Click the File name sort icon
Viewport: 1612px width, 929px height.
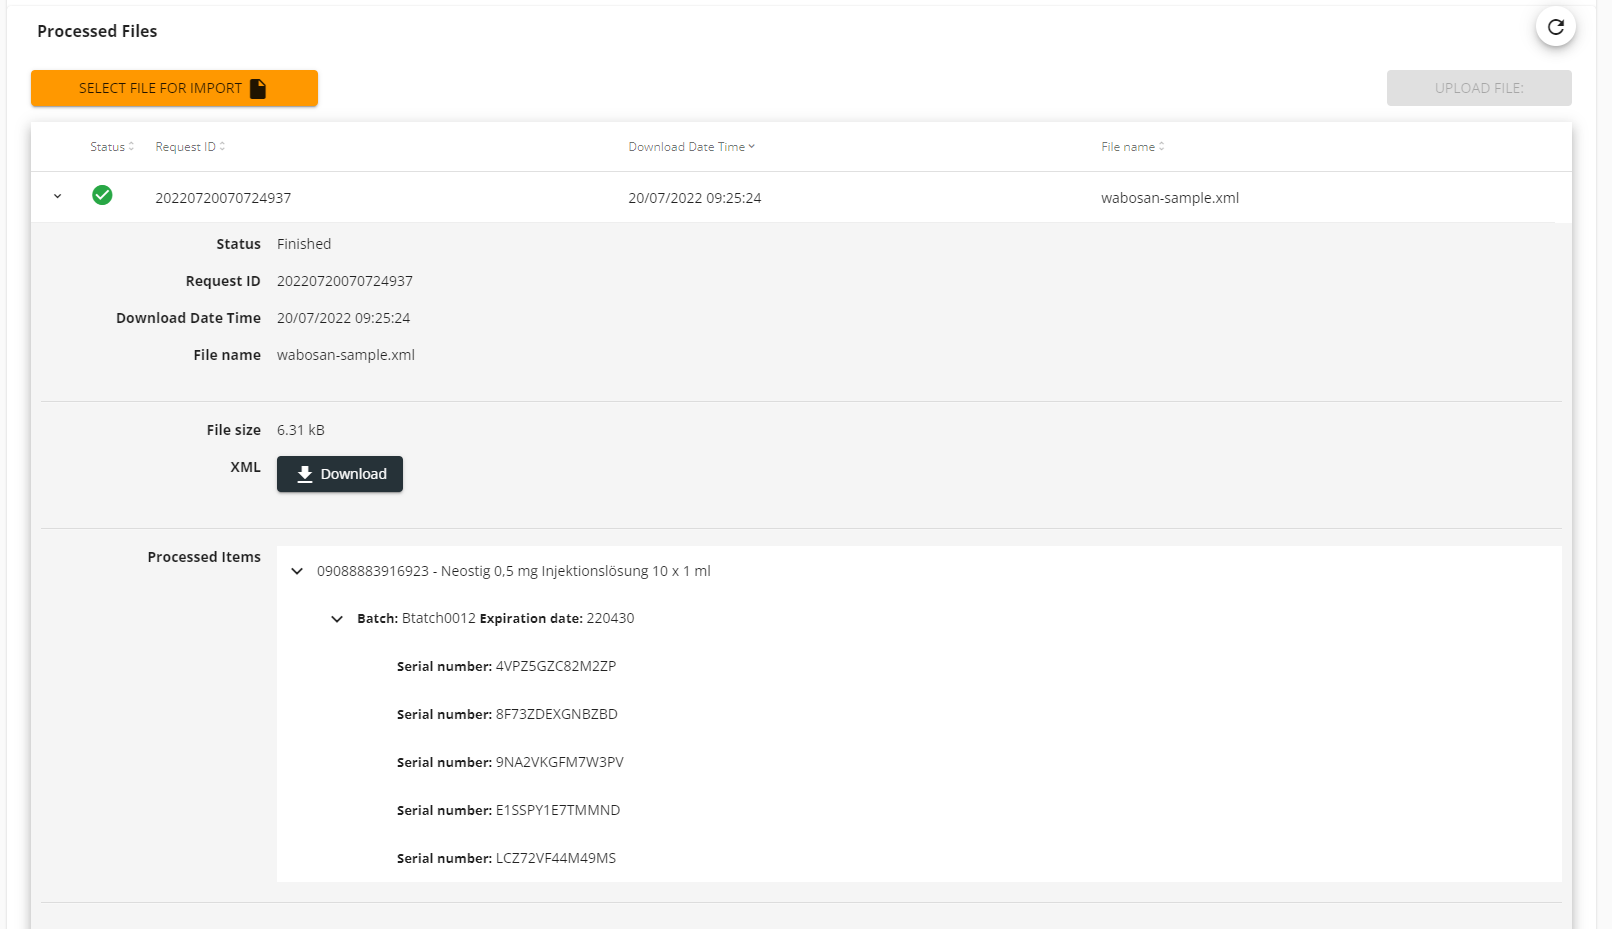point(1160,146)
